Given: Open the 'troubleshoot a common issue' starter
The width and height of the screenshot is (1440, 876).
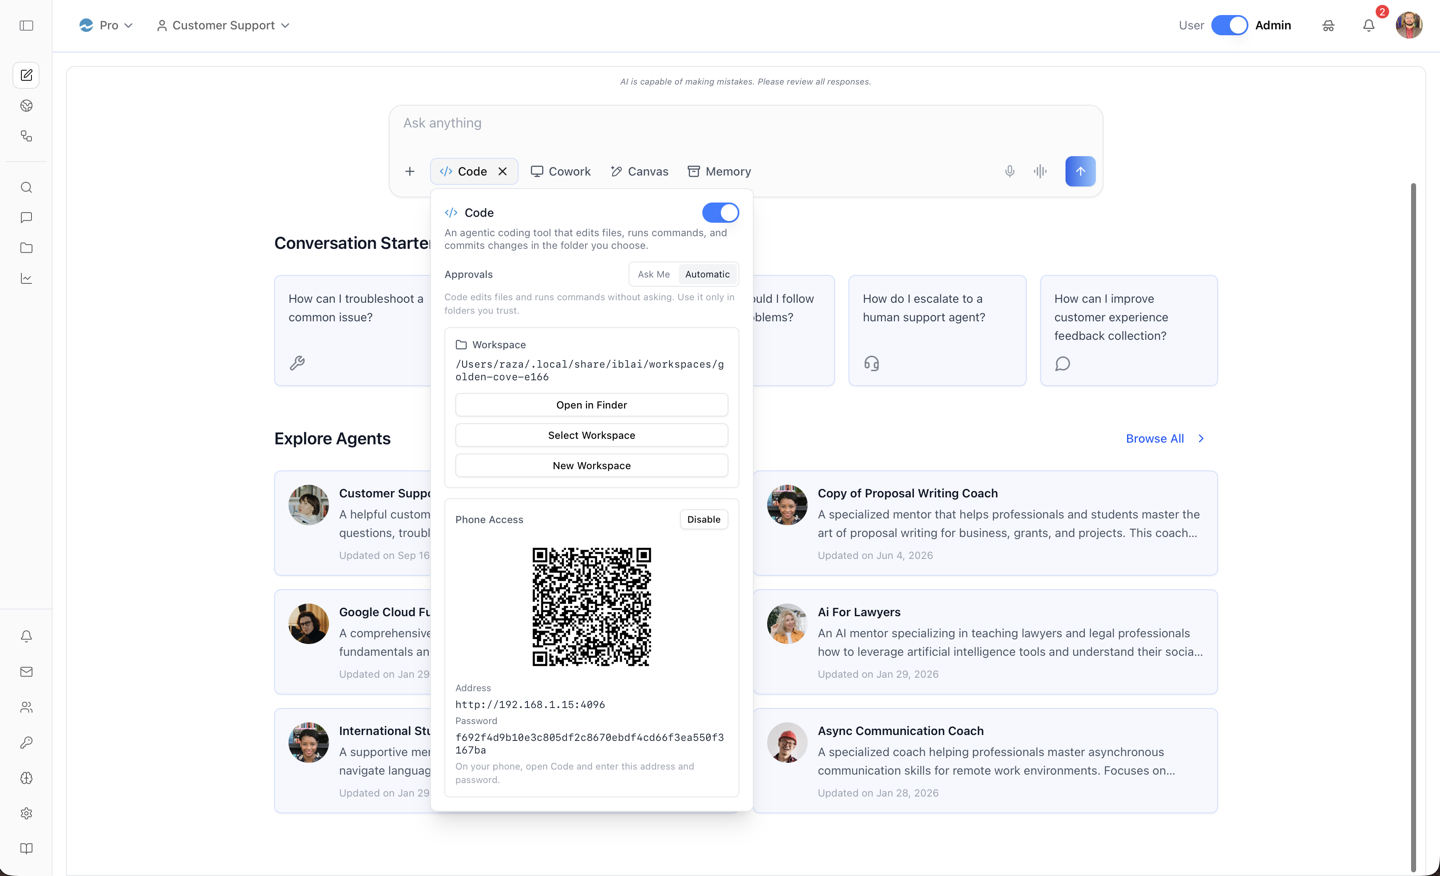Looking at the screenshot, I should pos(353,330).
